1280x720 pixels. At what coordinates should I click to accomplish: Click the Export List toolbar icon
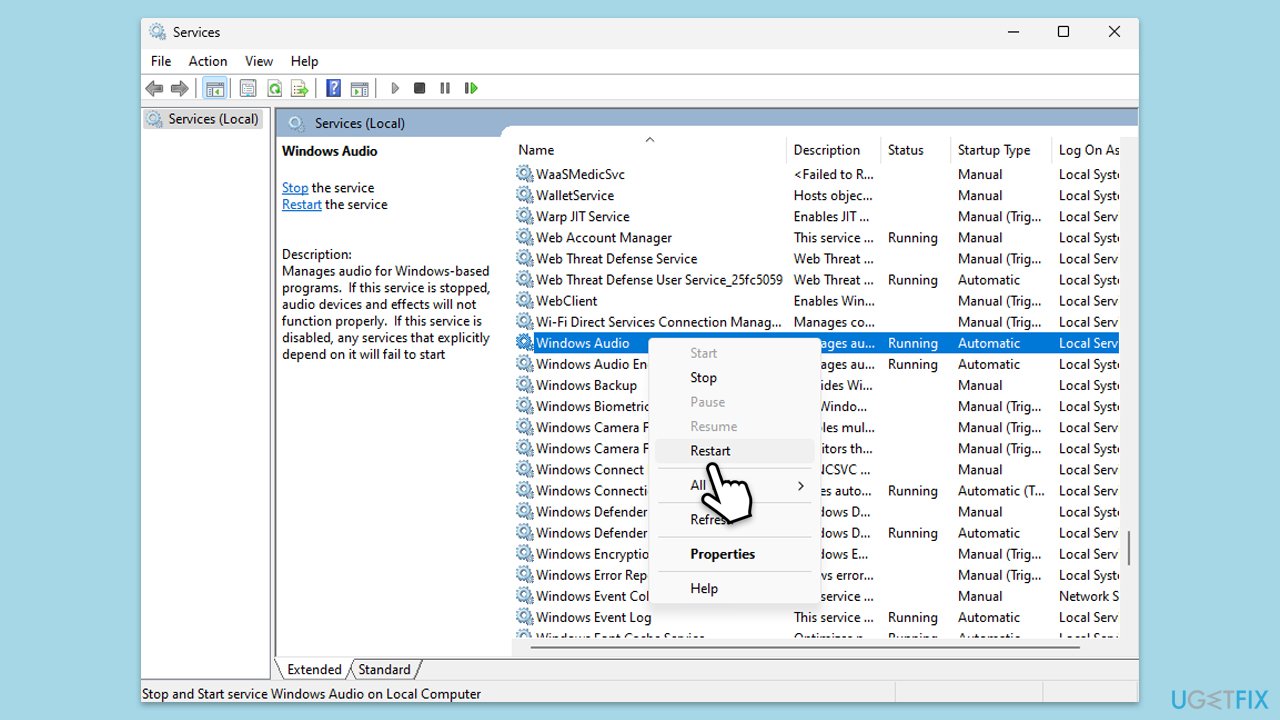(x=300, y=89)
